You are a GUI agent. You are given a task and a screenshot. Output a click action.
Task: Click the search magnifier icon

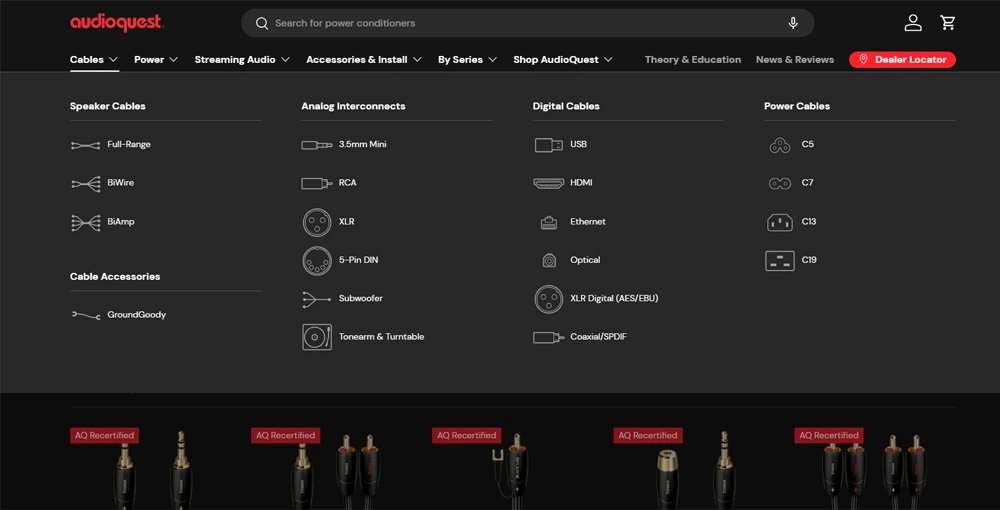[x=261, y=24]
